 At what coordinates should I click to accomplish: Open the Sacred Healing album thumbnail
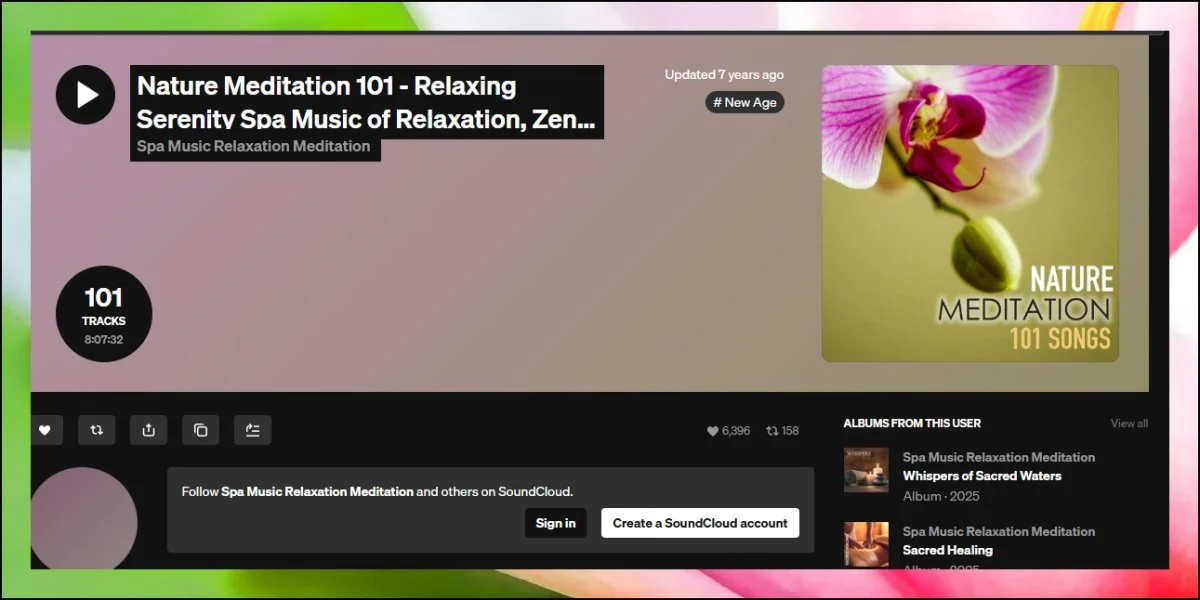[x=866, y=544]
